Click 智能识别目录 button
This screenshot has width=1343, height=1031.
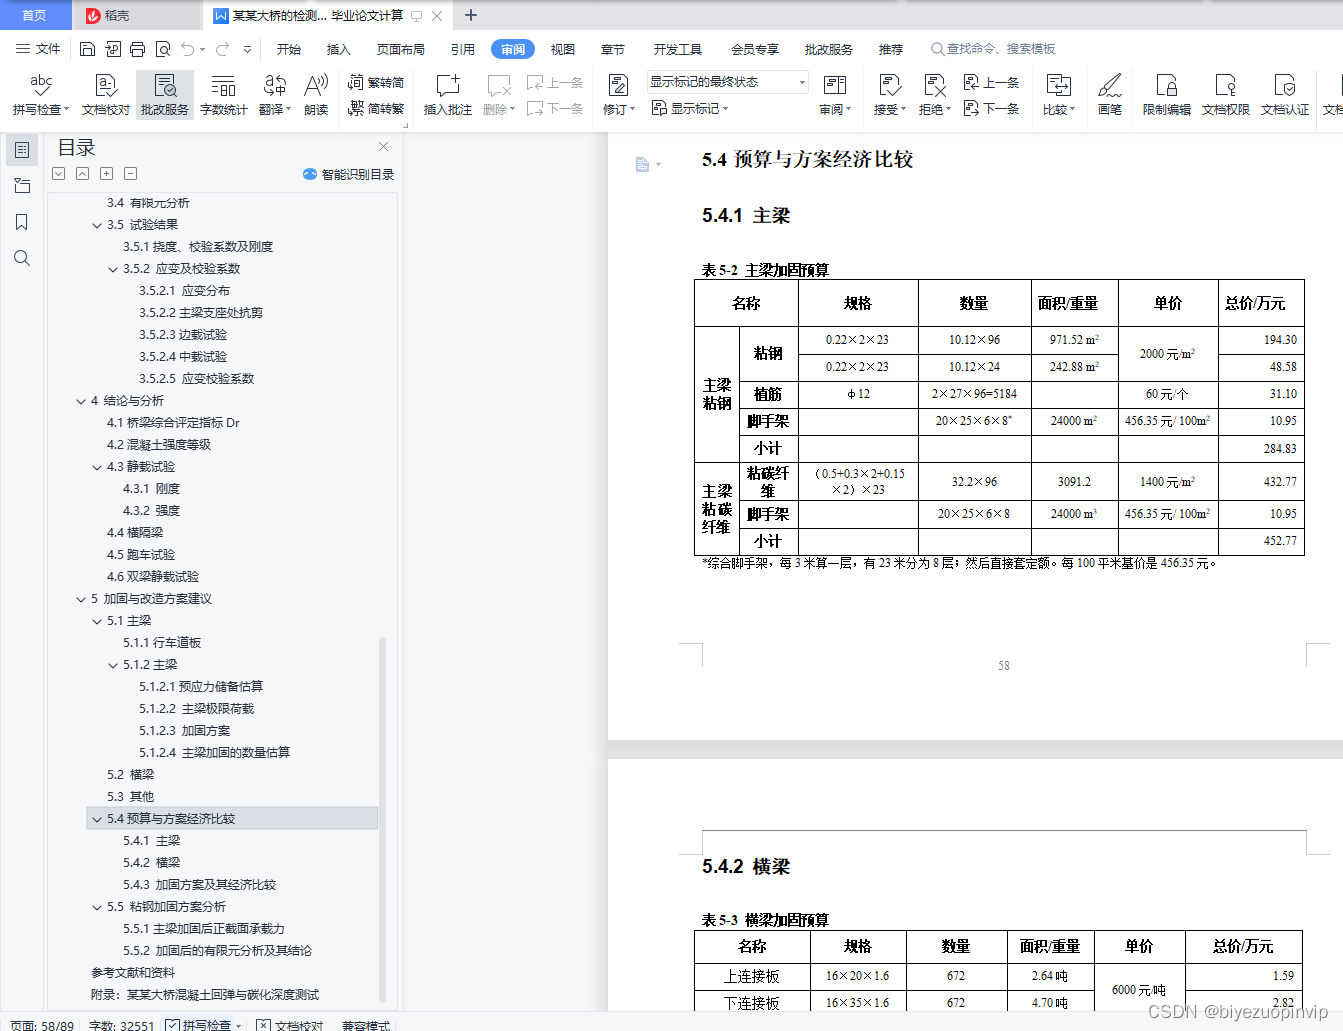(348, 174)
